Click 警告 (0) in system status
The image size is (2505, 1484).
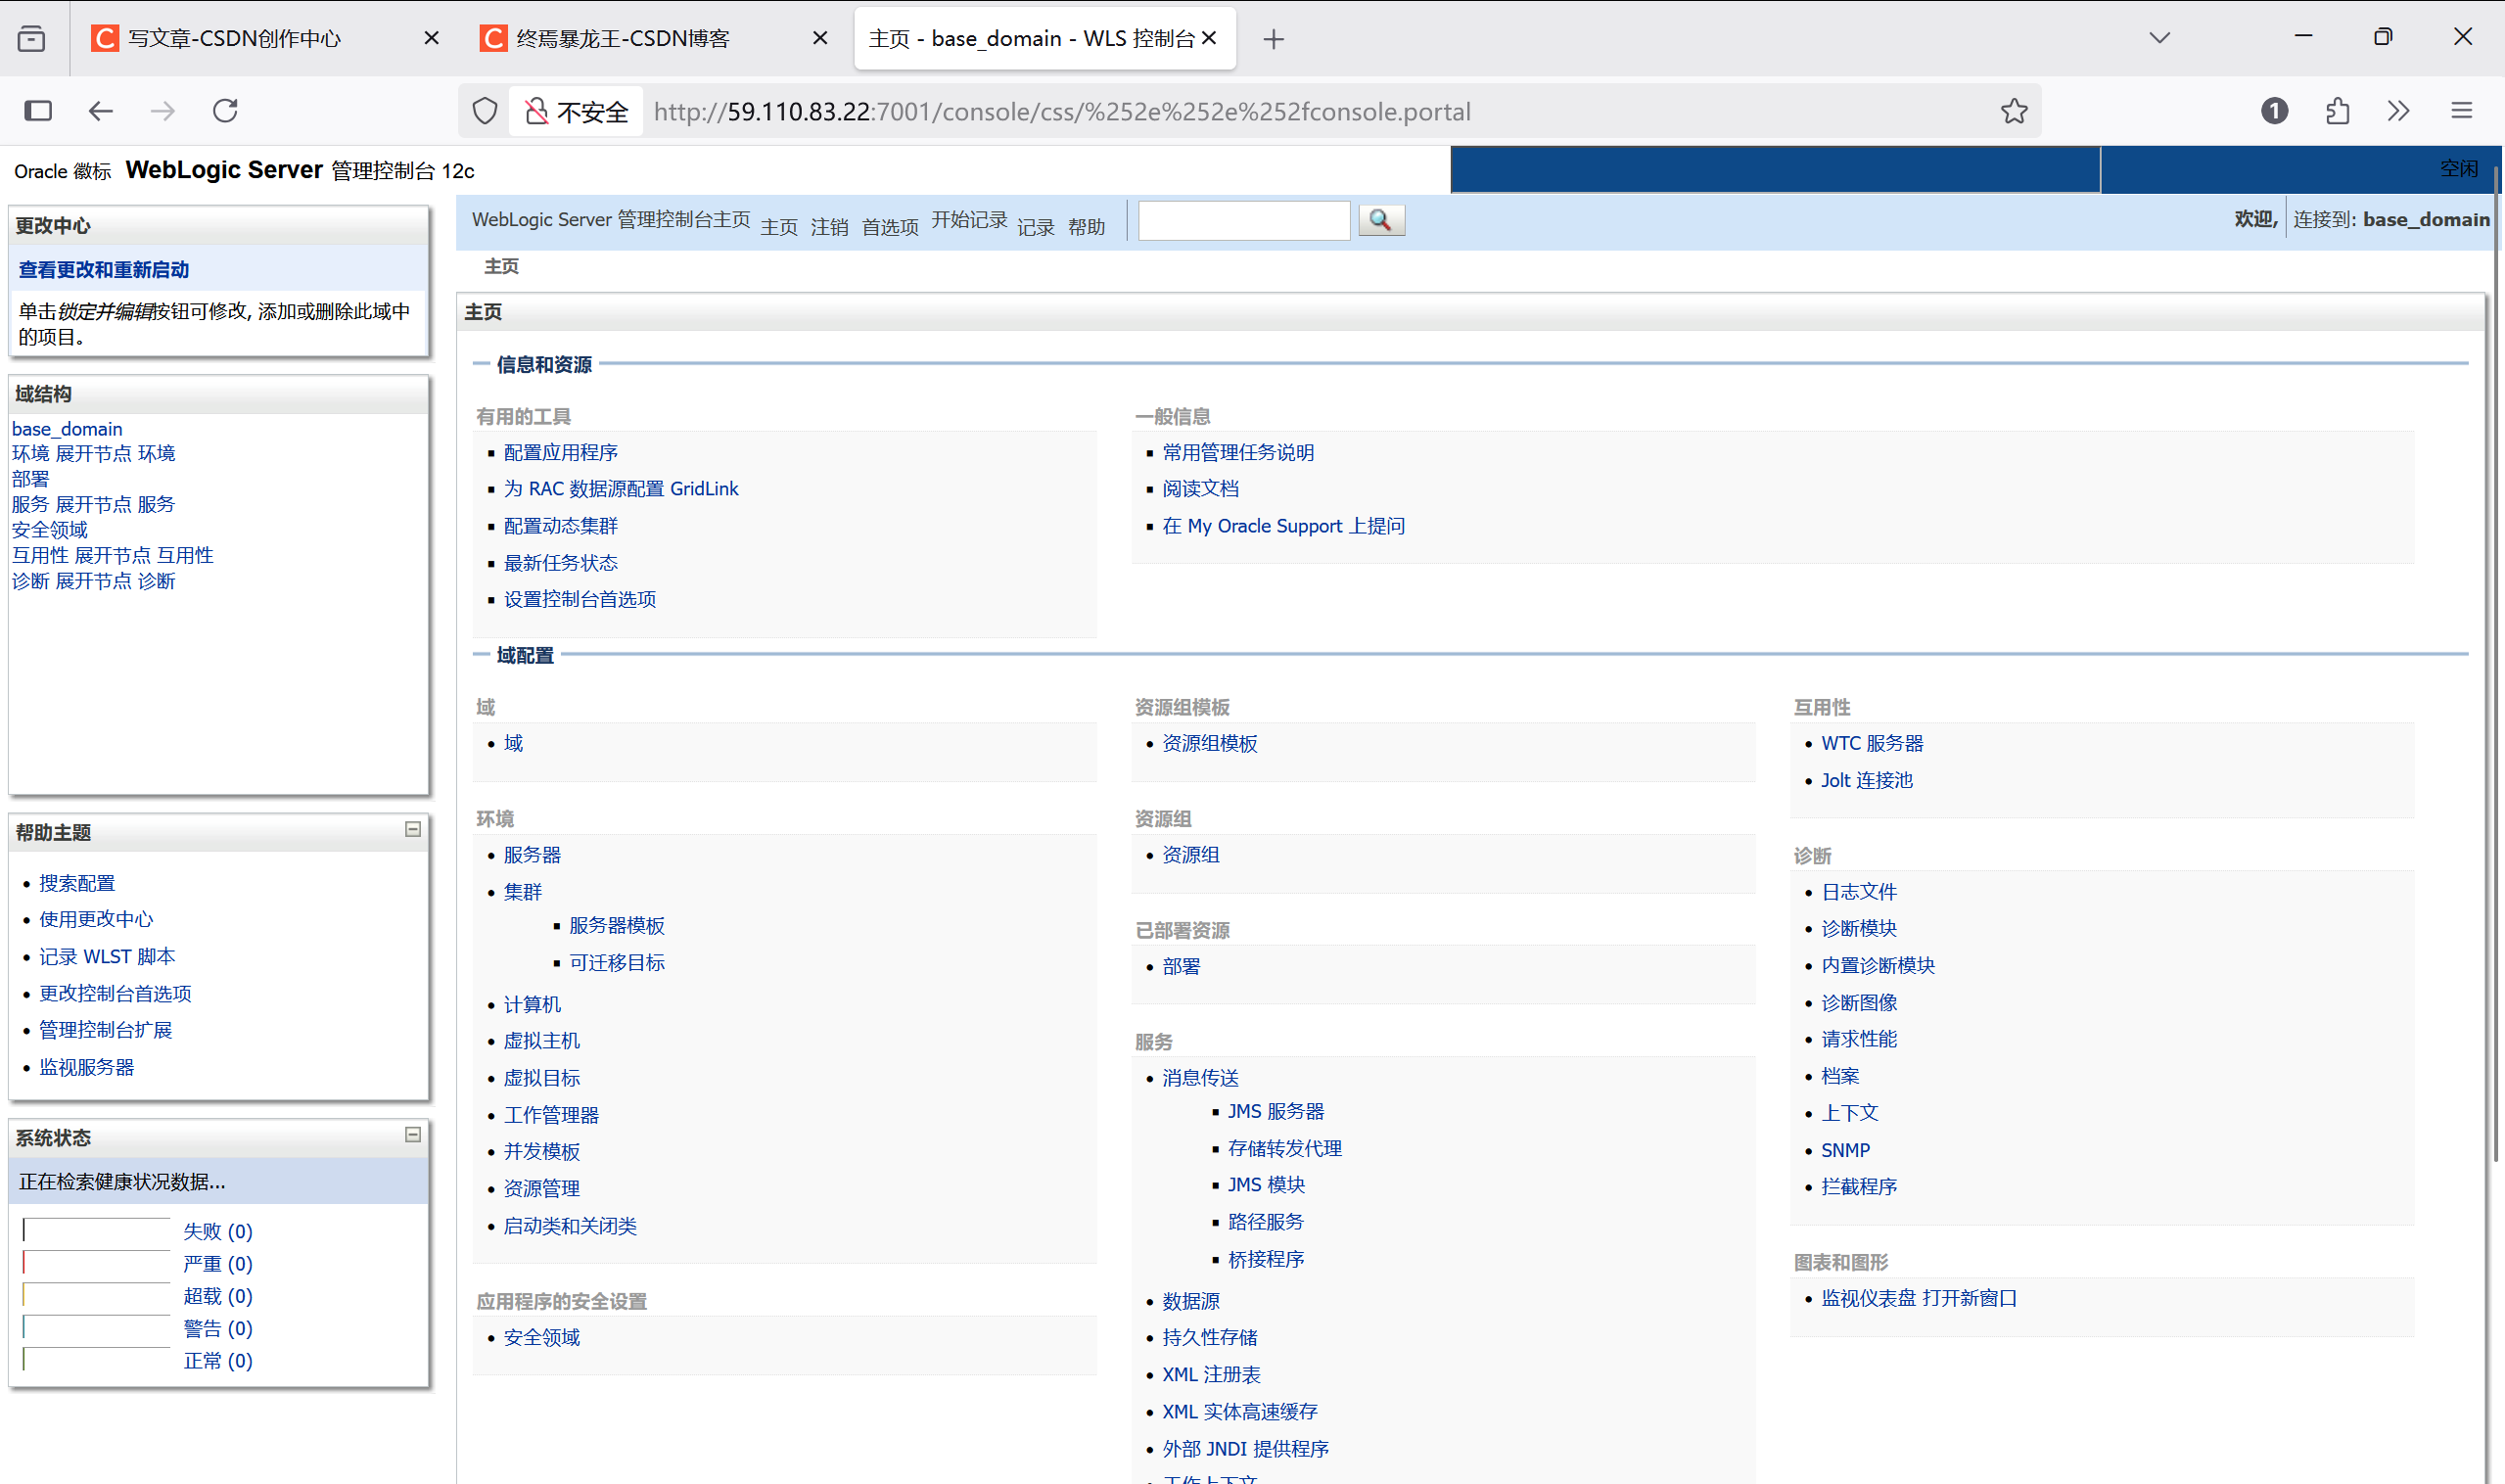[x=218, y=1328]
